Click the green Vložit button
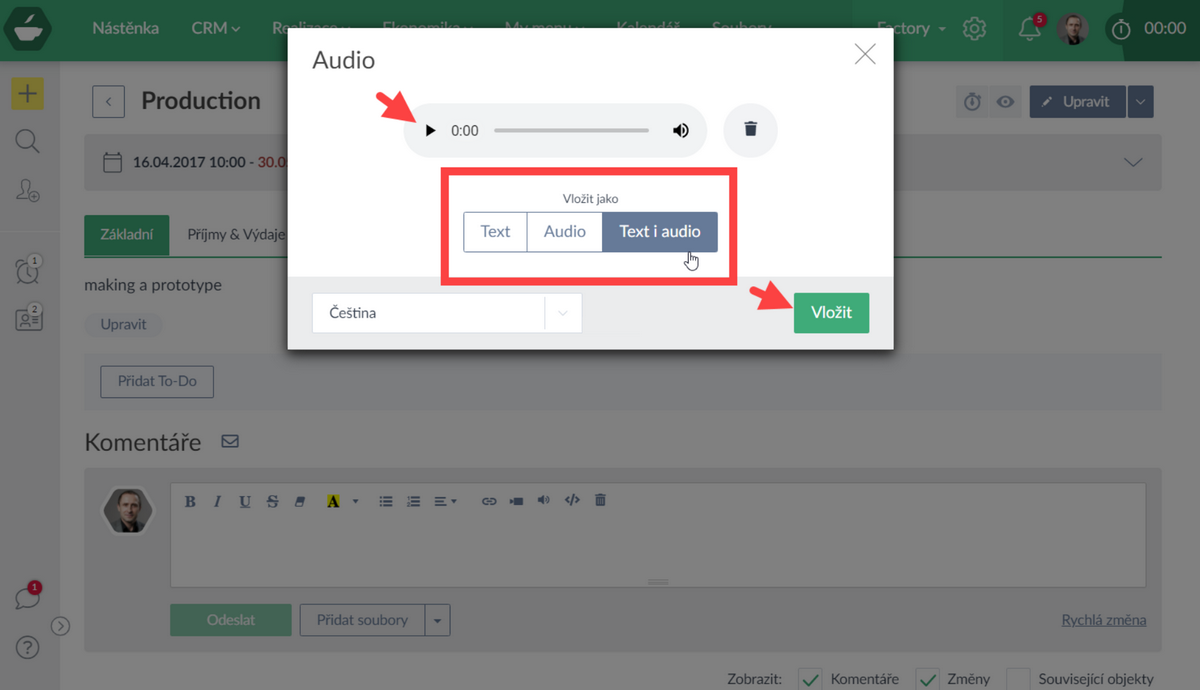The height and width of the screenshot is (690, 1200). [831, 313]
